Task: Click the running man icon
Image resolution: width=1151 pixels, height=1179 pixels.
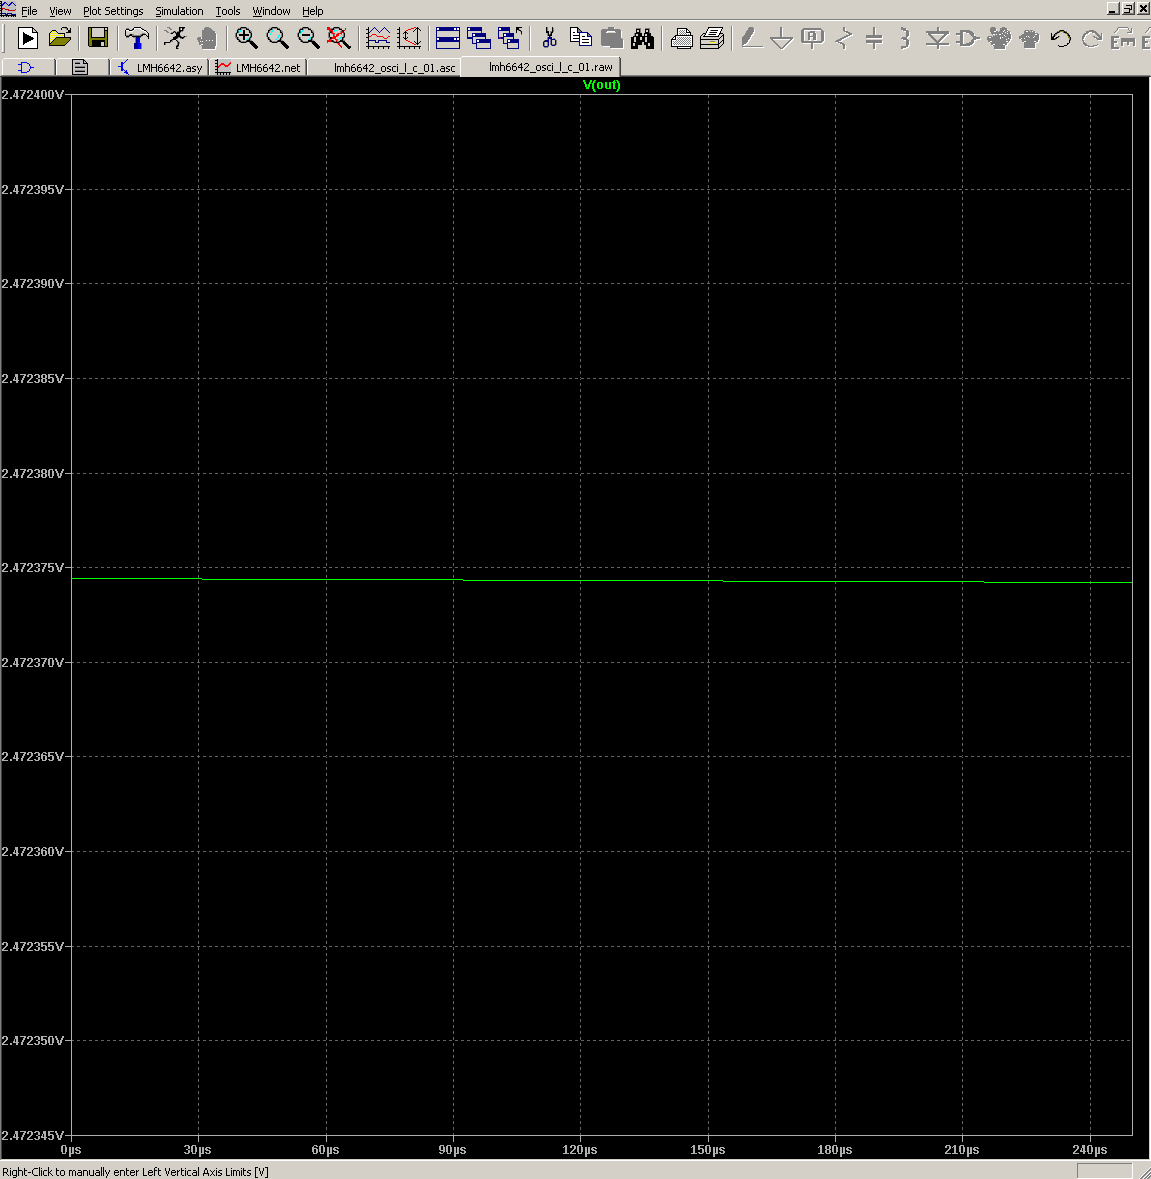Action: coord(175,38)
